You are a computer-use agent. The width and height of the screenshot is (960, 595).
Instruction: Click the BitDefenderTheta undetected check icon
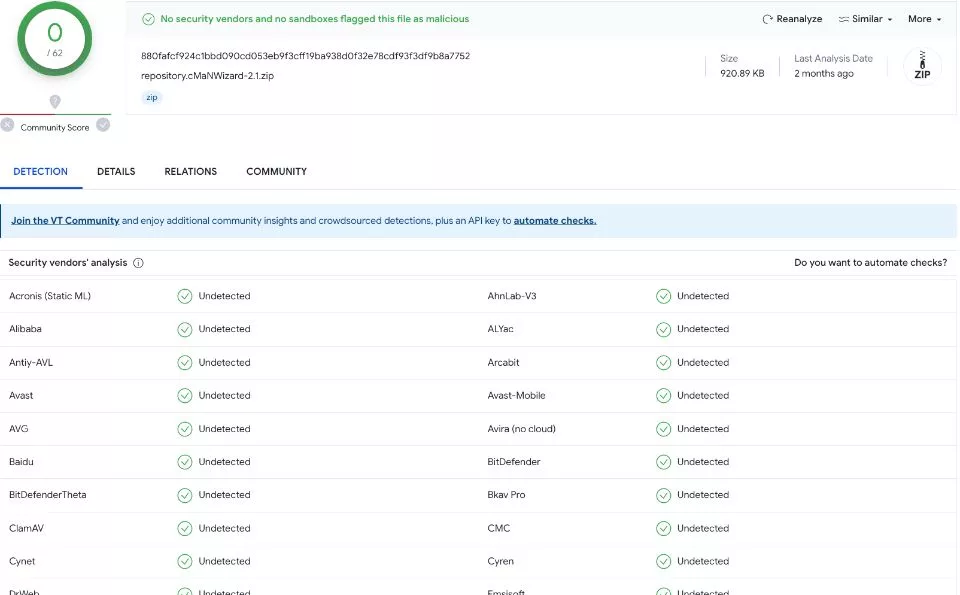185,495
